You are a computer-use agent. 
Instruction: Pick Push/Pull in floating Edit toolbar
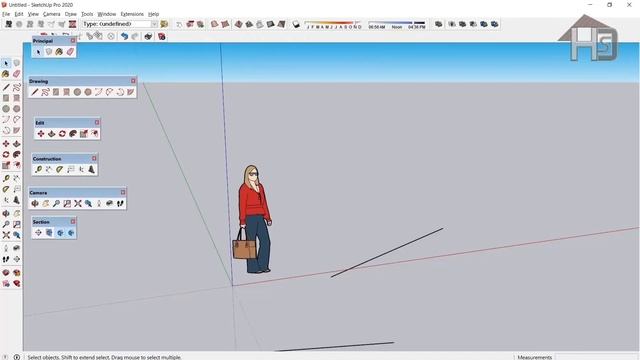pos(51,133)
